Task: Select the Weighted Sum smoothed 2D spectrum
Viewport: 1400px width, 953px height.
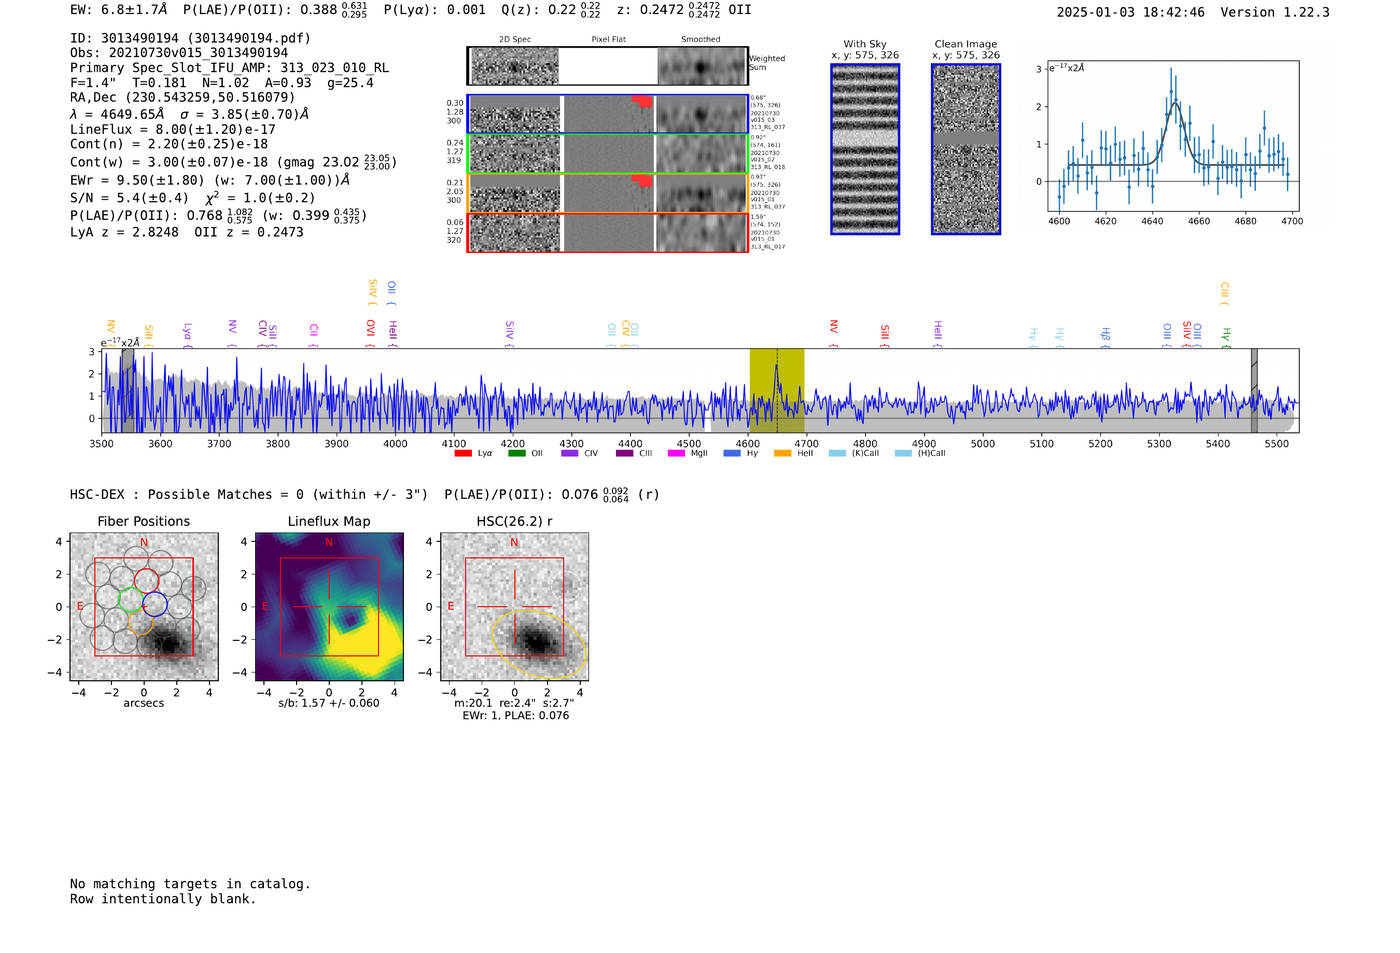Action: [701, 67]
